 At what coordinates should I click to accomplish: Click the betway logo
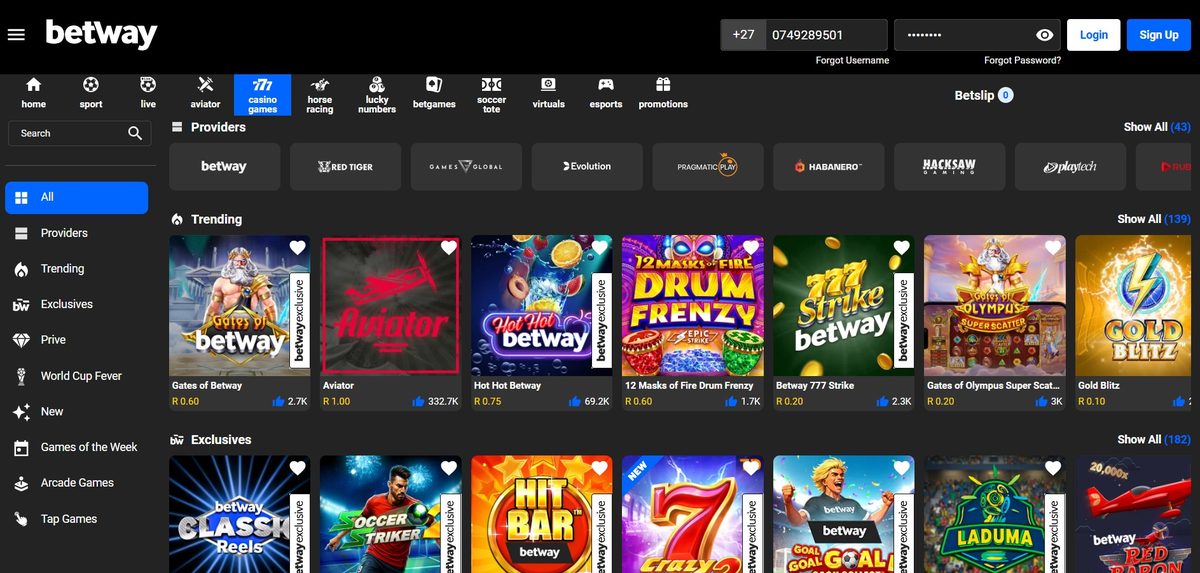pyautogui.click(x=101, y=35)
